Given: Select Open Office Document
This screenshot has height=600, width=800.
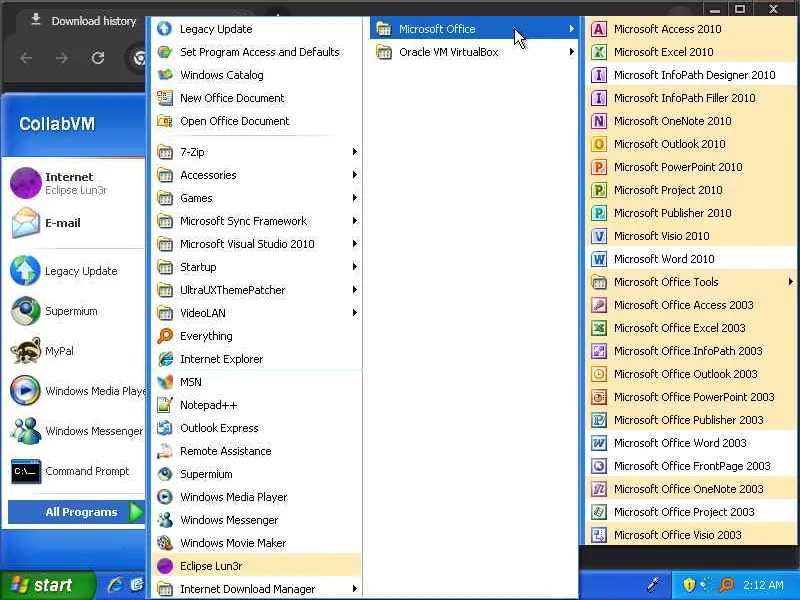Looking at the screenshot, I should point(257,121).
